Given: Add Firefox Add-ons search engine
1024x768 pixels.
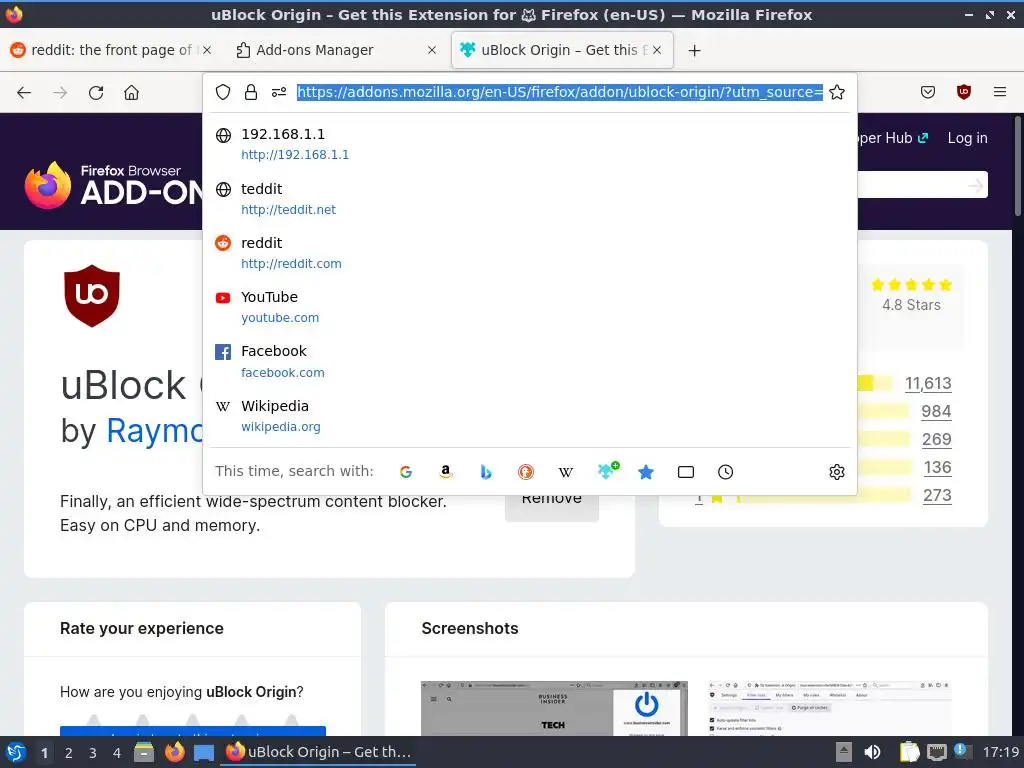Looking at the screenshot, I should pos(608,470).
